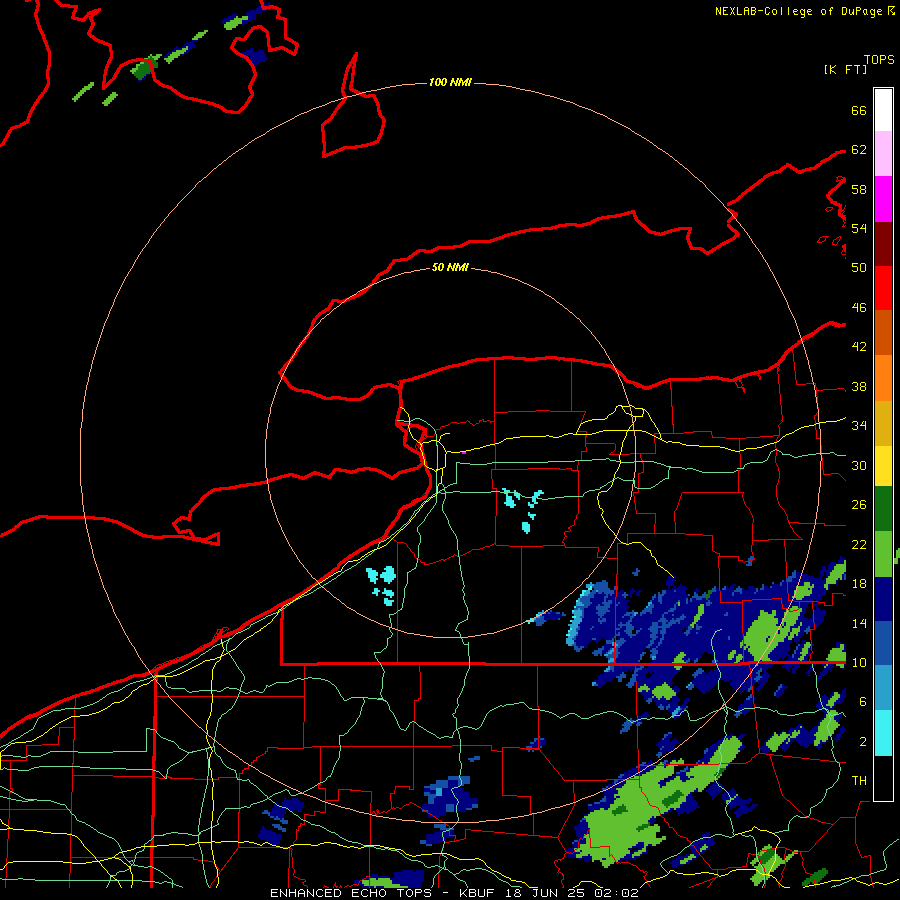Viewport: 900px width, 900px height.
Task: Click the "2" legend value
Action: tap(863, 742)
